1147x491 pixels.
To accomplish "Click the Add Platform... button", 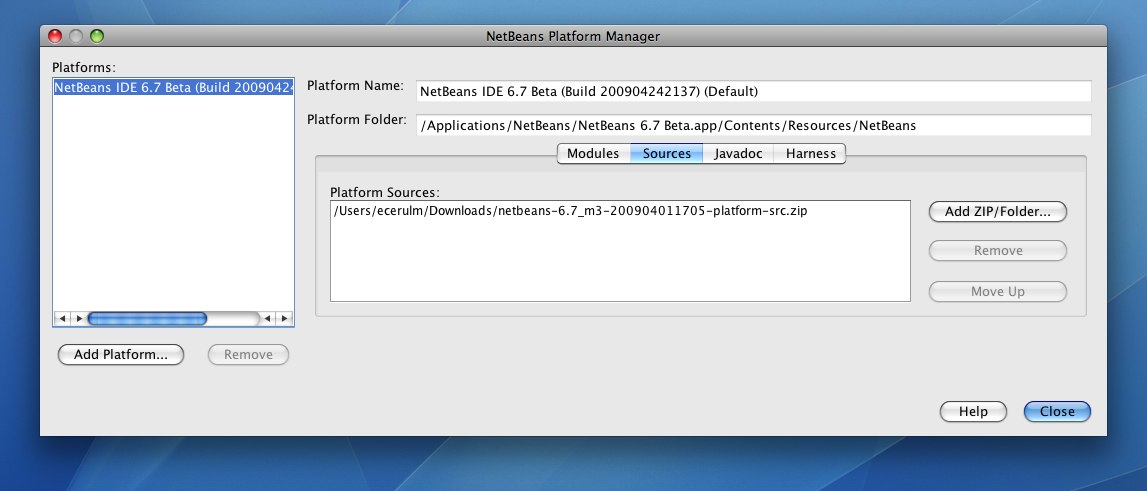I will [x=121, y=355].
